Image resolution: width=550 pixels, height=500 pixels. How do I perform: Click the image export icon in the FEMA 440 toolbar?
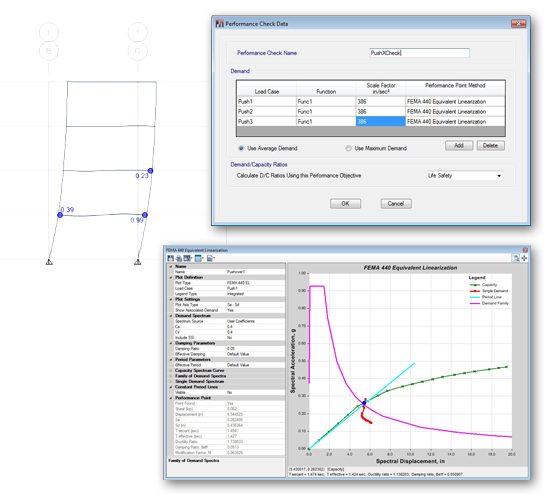tap(188, 258)
